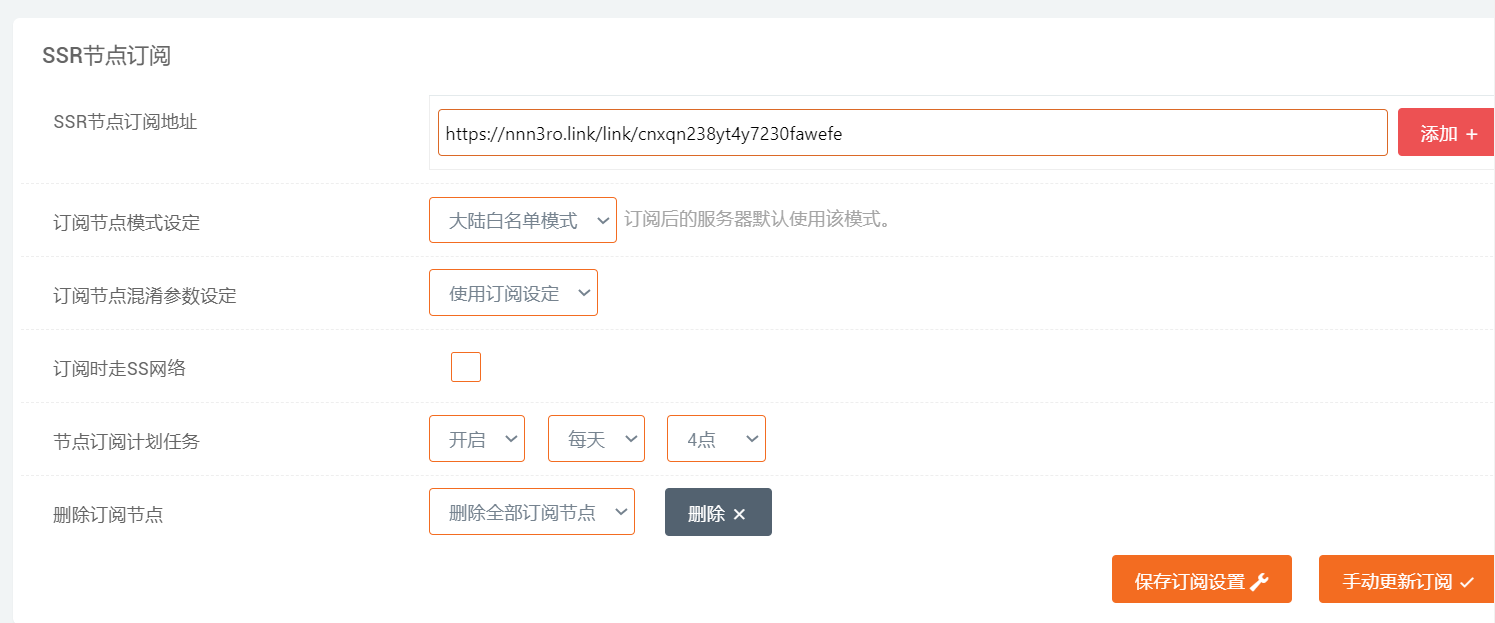1495x623 pixels.
Task: Click the SSR节点订阅地址 field label
Action: (125, 122)
